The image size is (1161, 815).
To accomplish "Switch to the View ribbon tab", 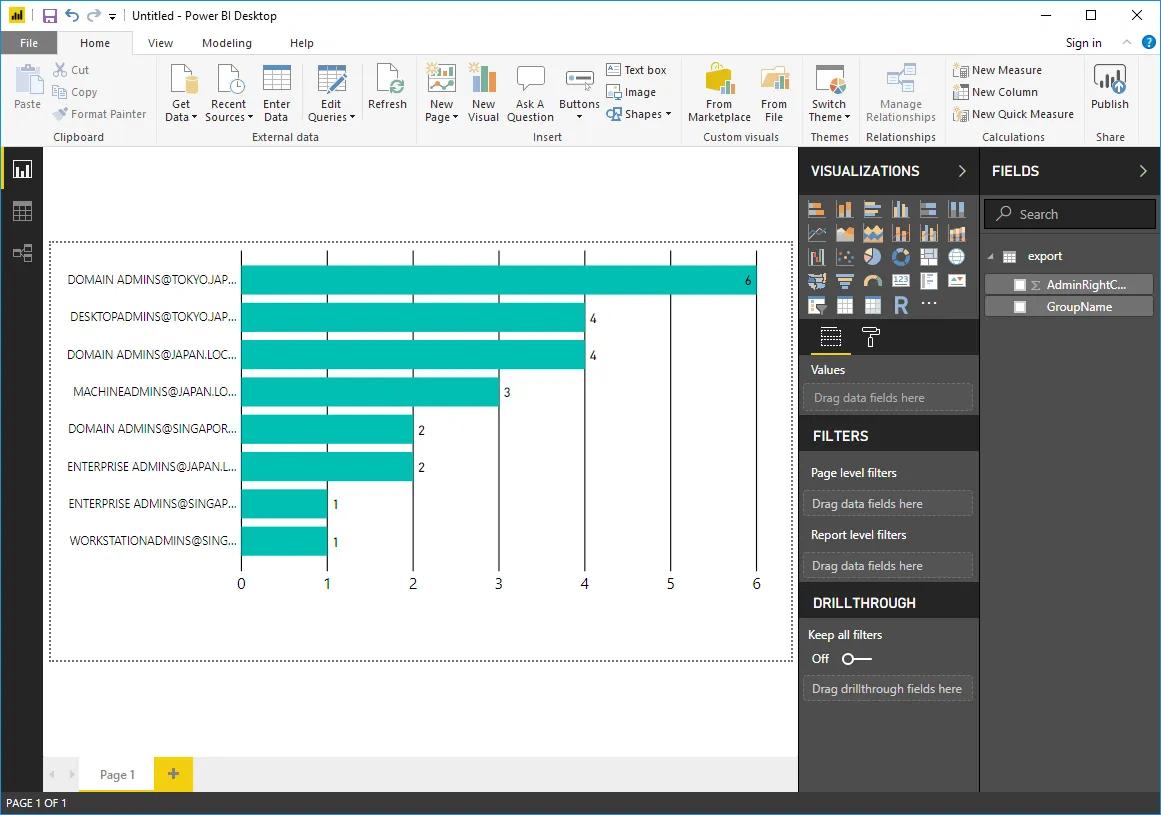I will pos(160,43).
